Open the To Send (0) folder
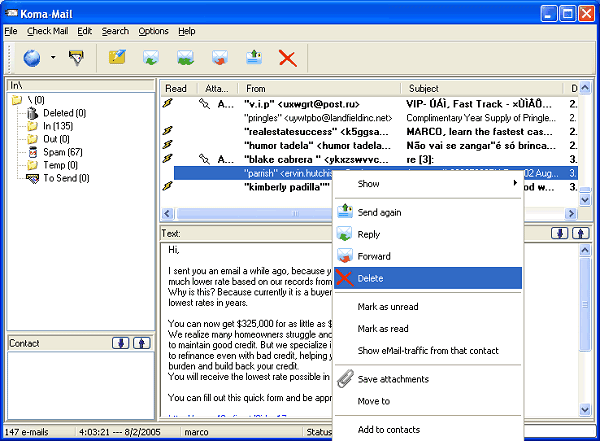The width and height of the screenshot is (600, 441). [65, 178]
